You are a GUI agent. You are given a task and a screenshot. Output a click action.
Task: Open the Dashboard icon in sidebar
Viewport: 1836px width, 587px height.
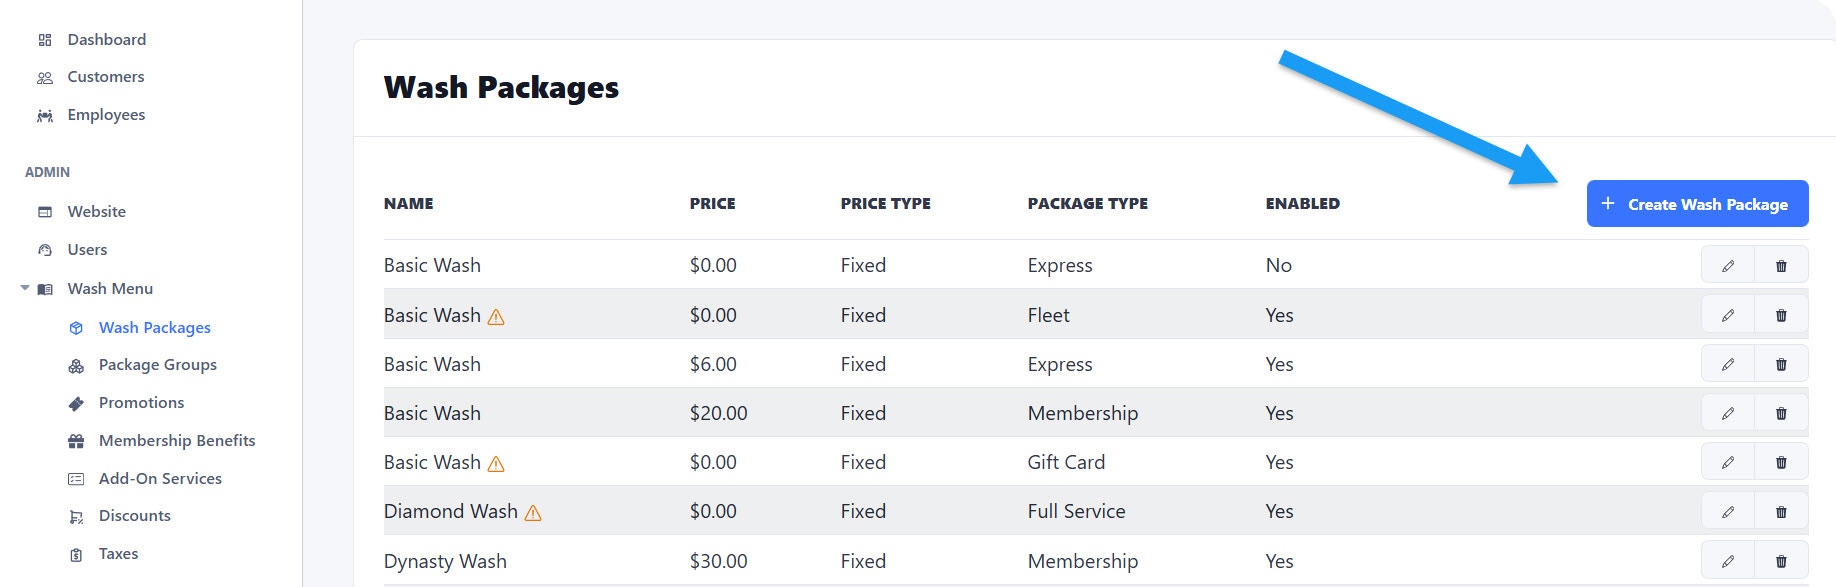(x=45, y=40)
